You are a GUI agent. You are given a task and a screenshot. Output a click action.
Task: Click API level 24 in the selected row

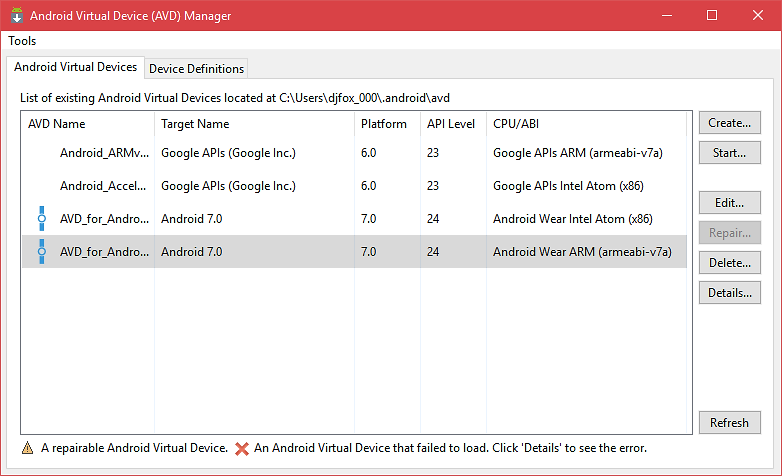click(432, 251)
